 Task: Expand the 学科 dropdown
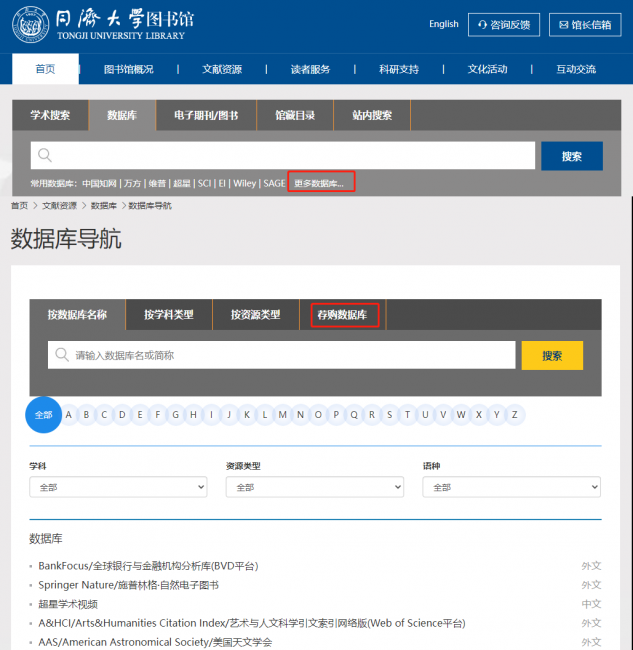point(118,487)
